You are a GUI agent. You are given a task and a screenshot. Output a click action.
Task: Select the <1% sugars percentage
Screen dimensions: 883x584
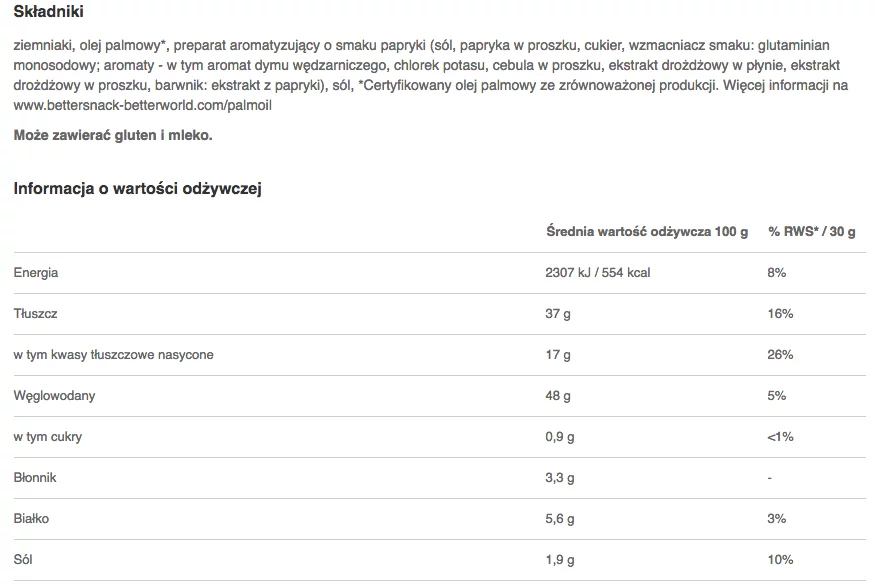780,437
